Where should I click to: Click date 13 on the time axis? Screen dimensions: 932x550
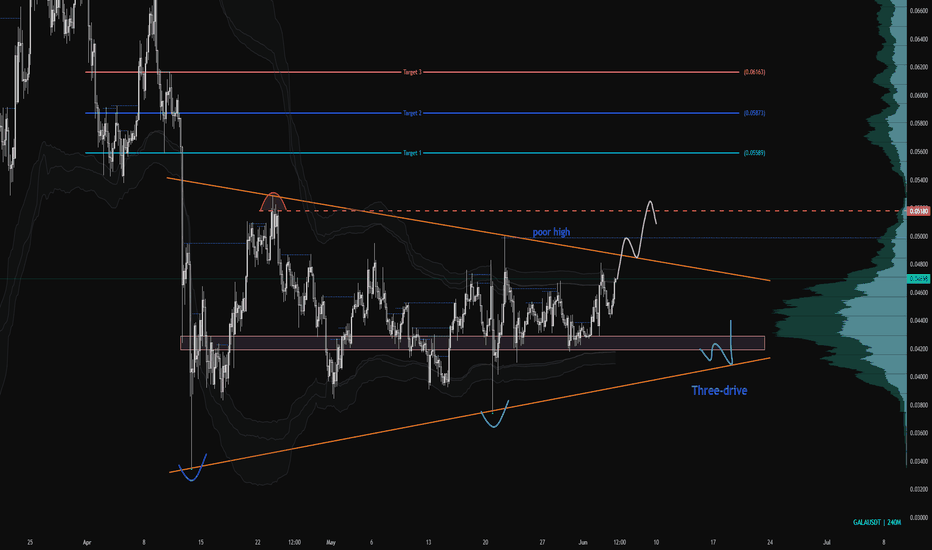[x=429, y=542]
